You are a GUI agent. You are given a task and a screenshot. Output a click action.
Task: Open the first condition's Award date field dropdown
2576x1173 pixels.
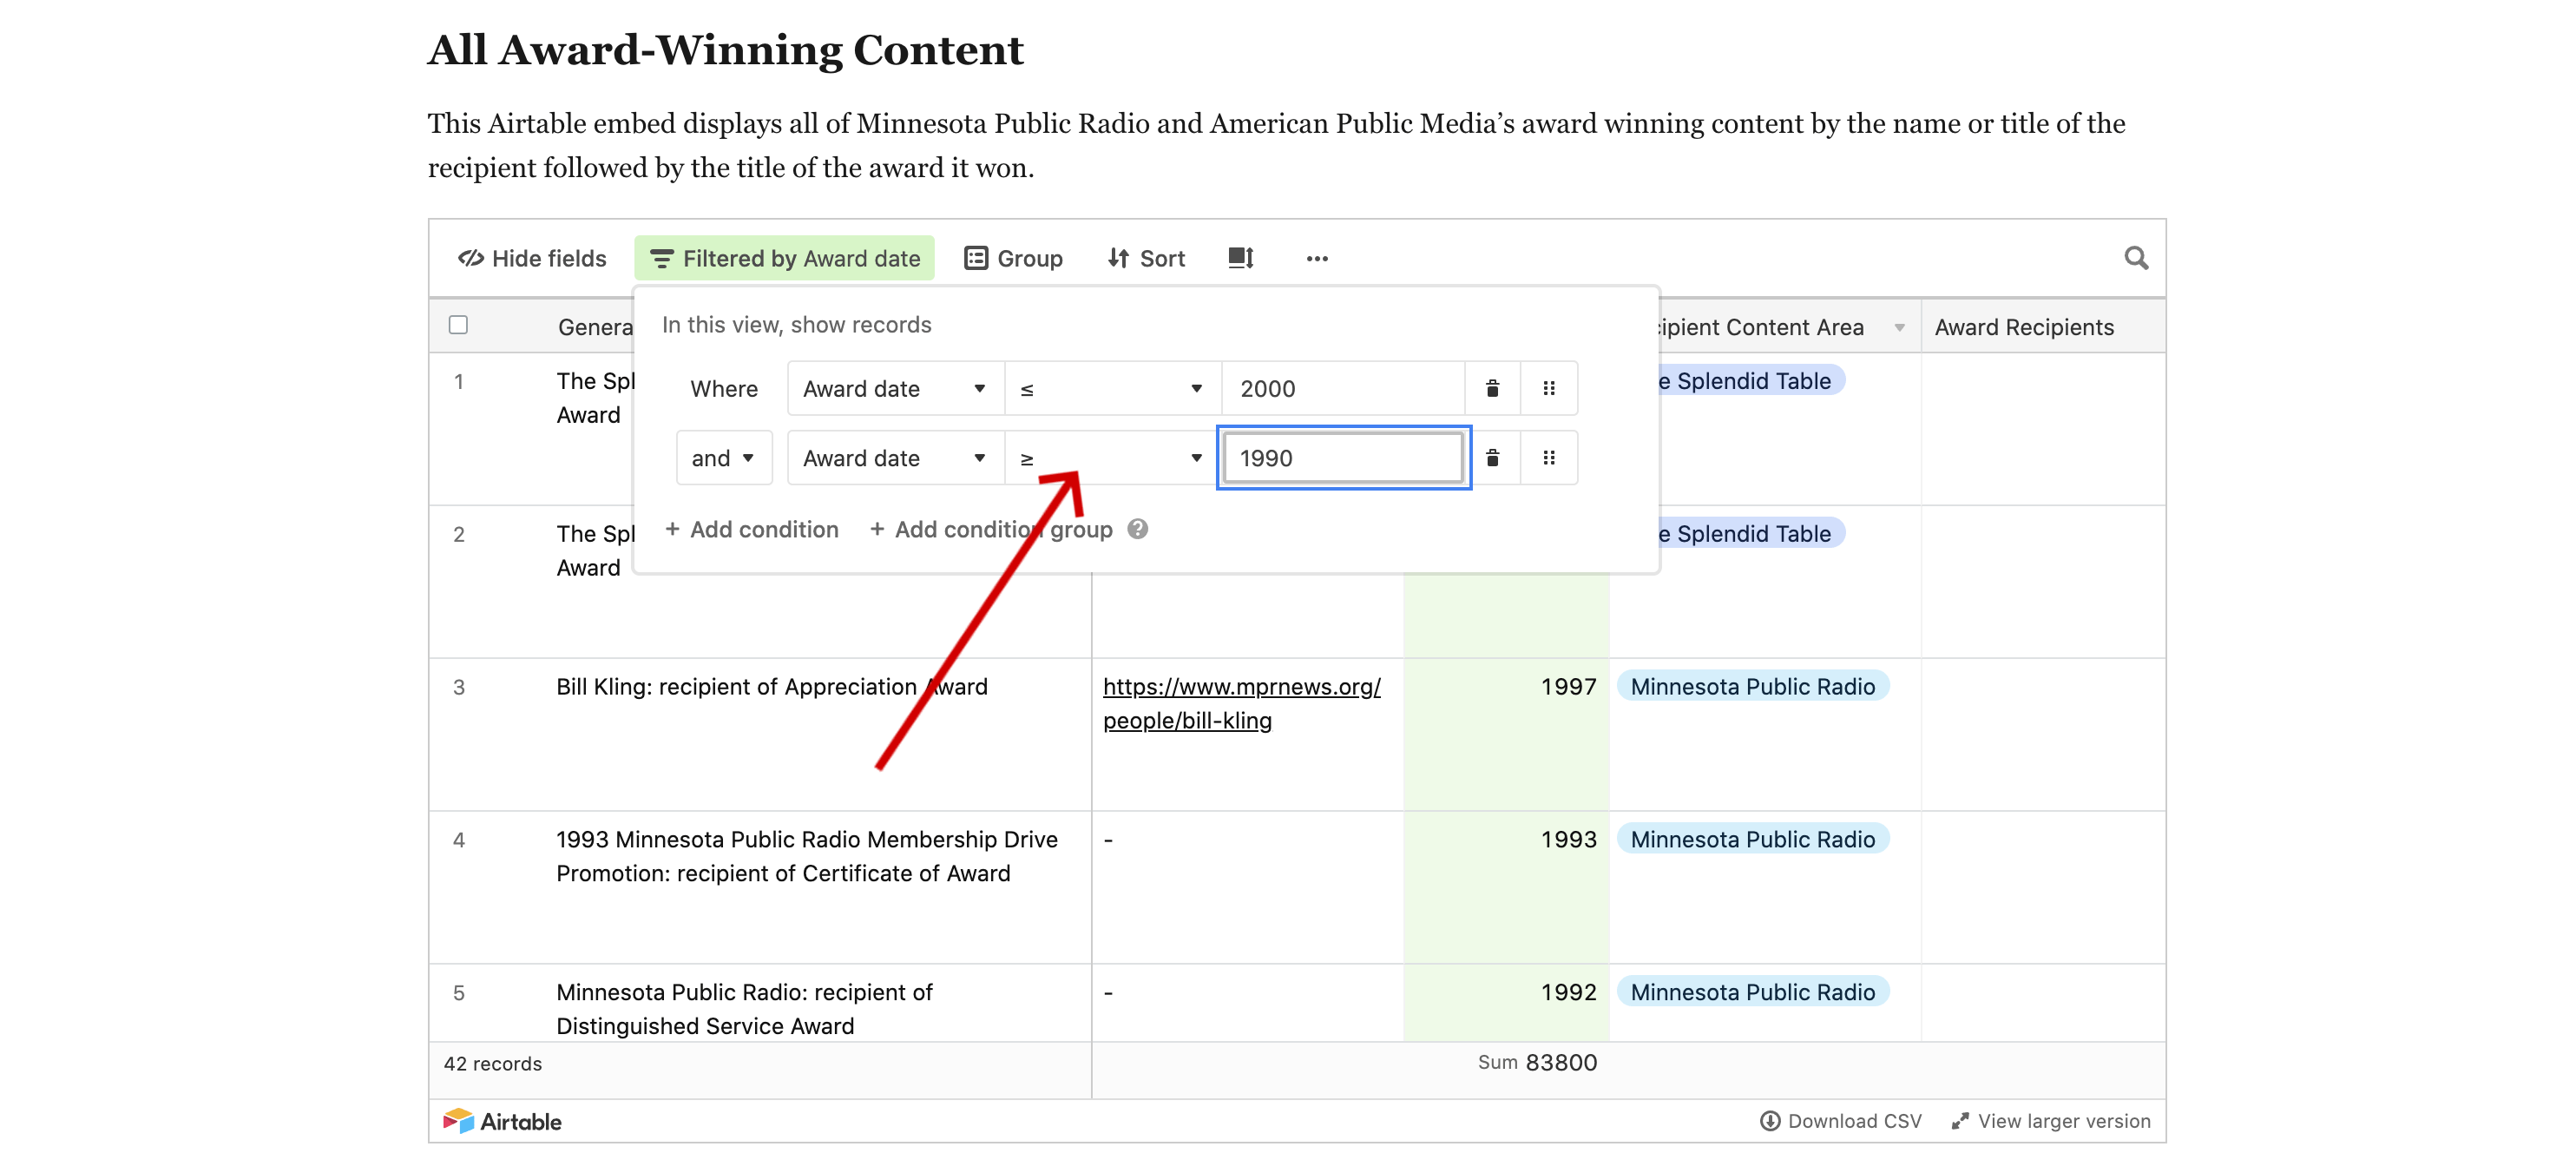[x=895, y=388]
